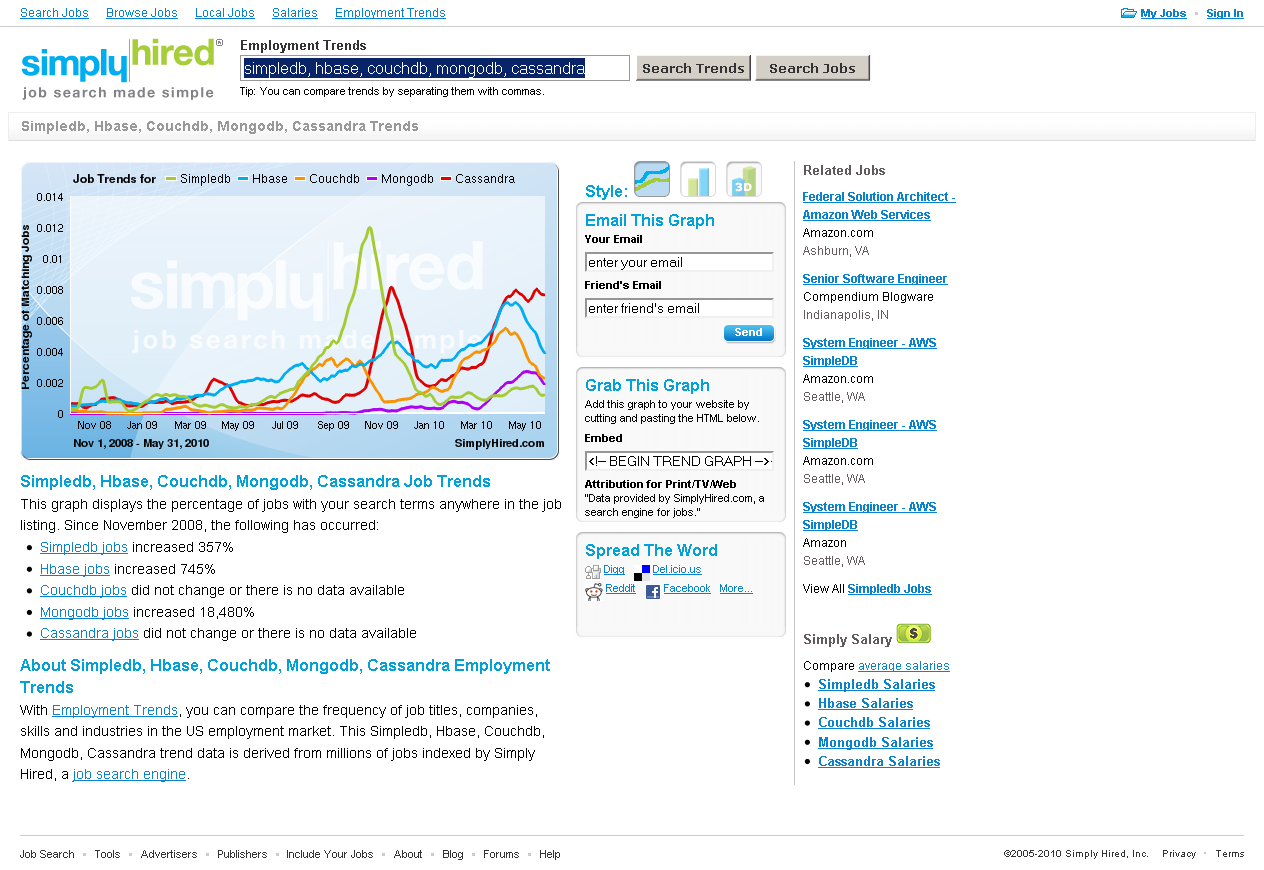Select the 3D chart style icon
Screen dimensions: 1264x870
pyautogui.click(x=744, y=179)
